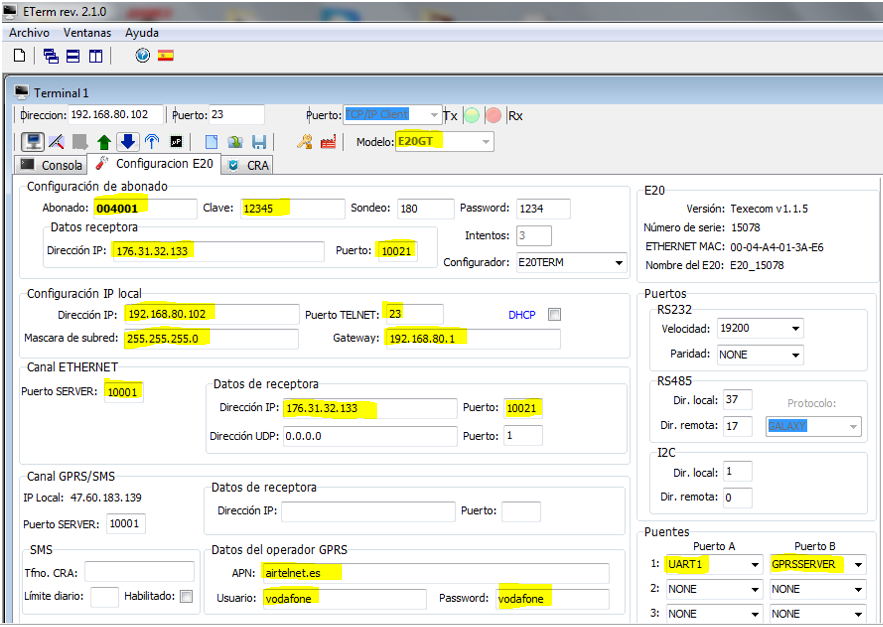Click the Gateway field 192.168.80.1
883x627 pixels.
coord(473,339)
